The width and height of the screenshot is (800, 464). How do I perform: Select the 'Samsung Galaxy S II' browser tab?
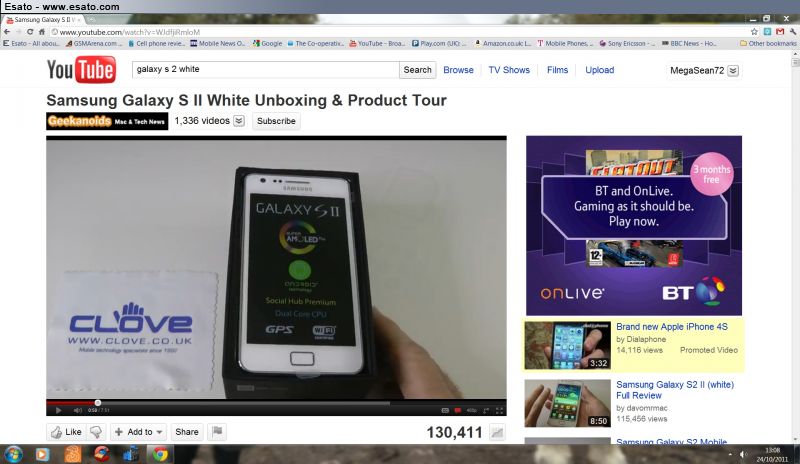(x=42, y=19)
